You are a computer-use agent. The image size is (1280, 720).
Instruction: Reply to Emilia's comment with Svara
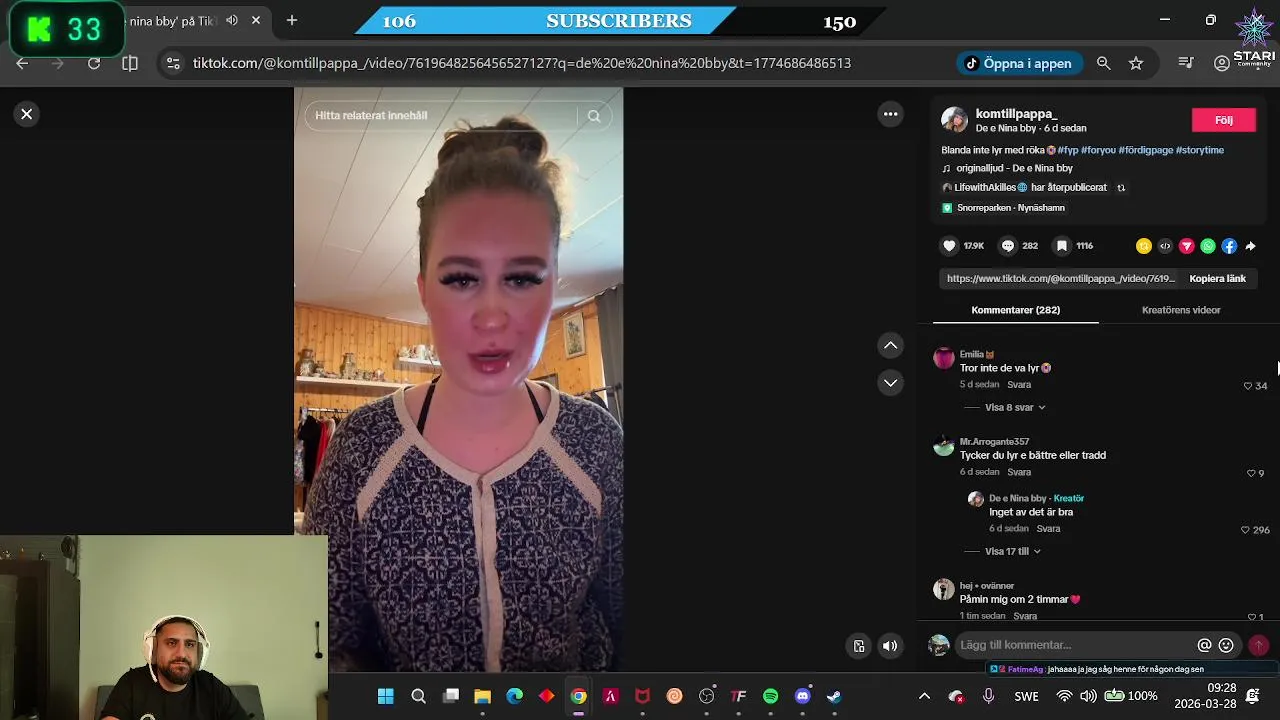pos(1019,384)
